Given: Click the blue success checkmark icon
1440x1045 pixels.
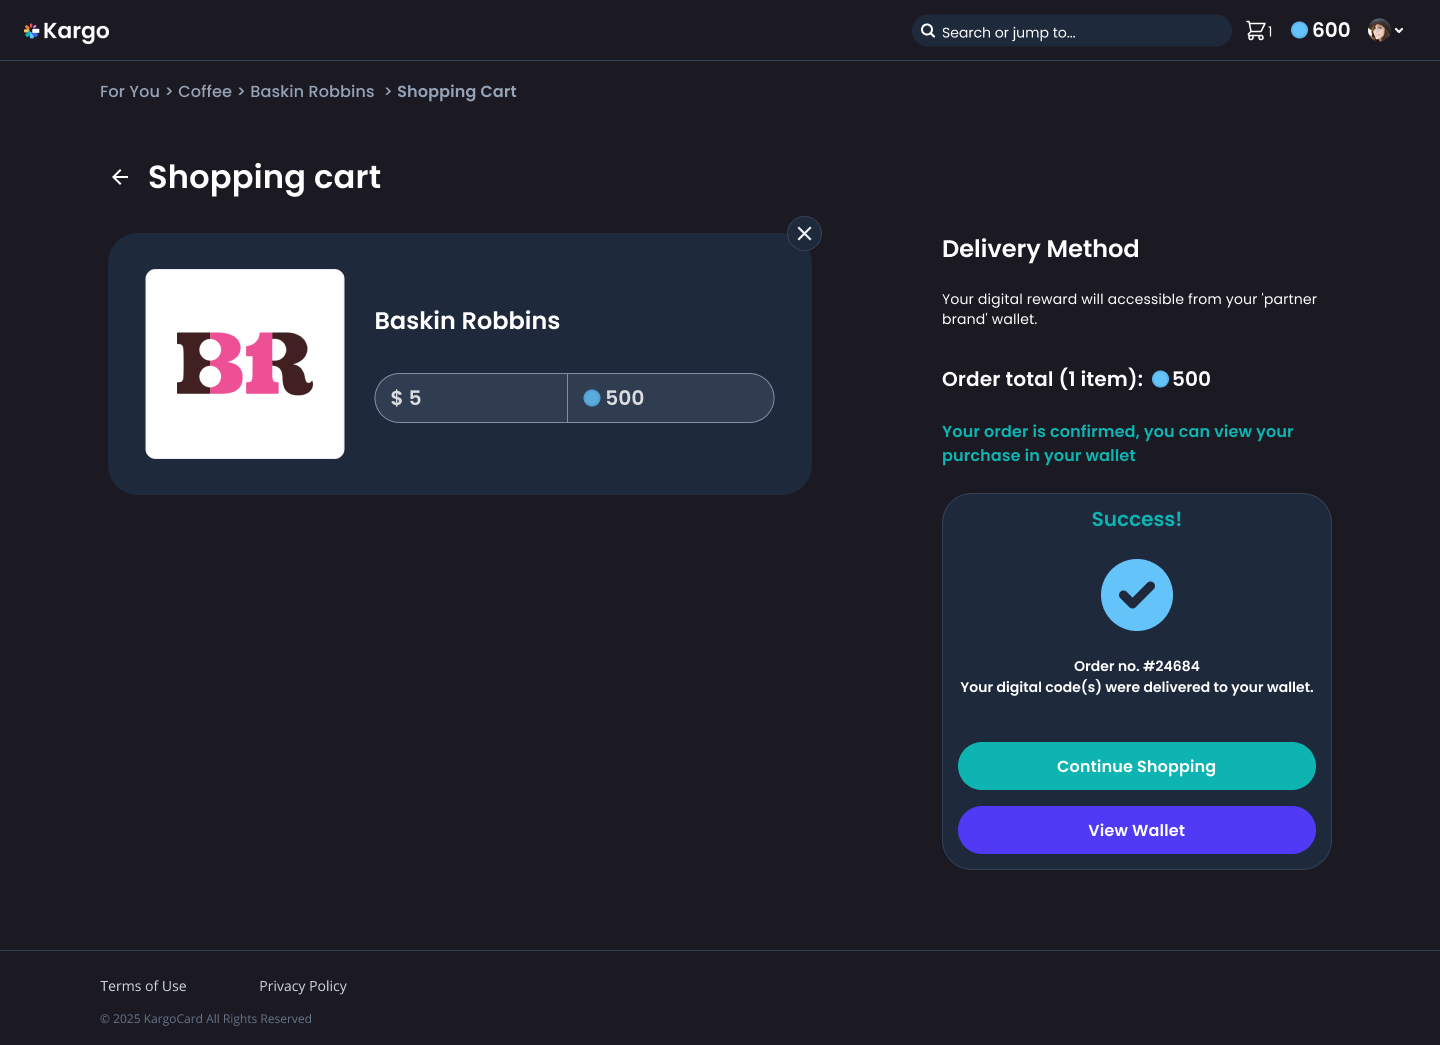Looking at the screenshot, I should (1137, 595).
